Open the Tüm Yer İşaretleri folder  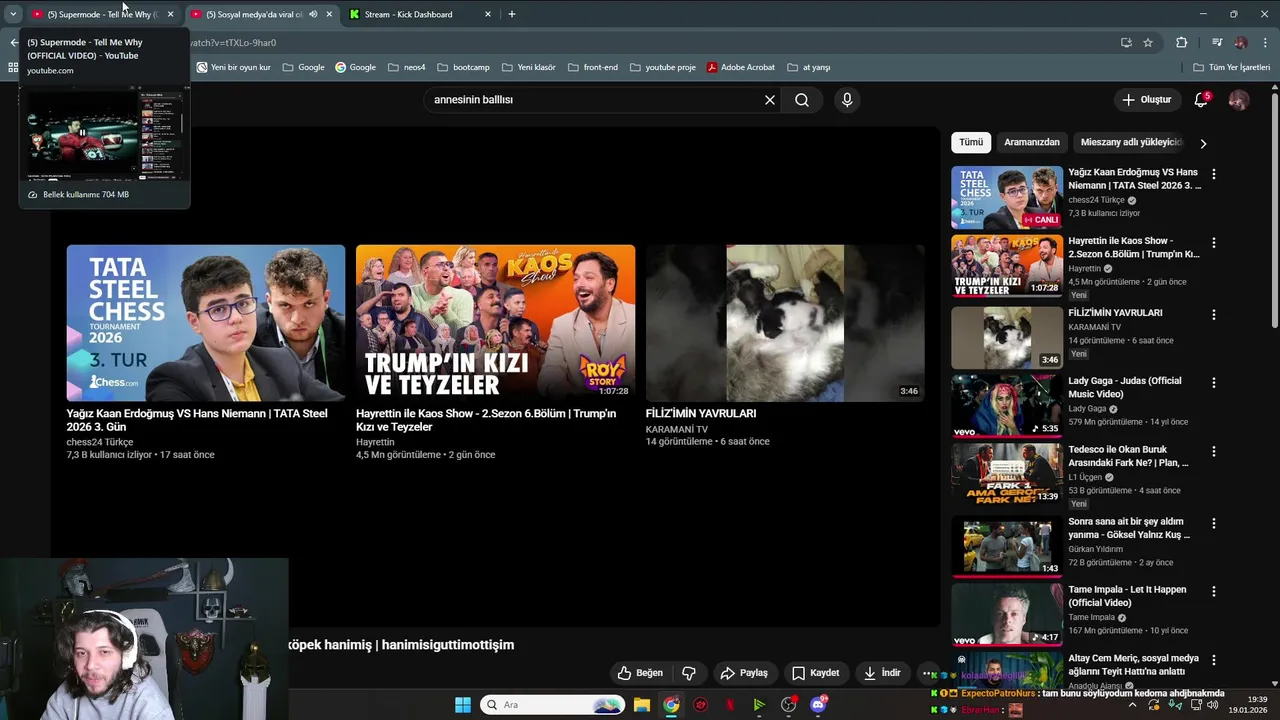[x=1232, y=67]
